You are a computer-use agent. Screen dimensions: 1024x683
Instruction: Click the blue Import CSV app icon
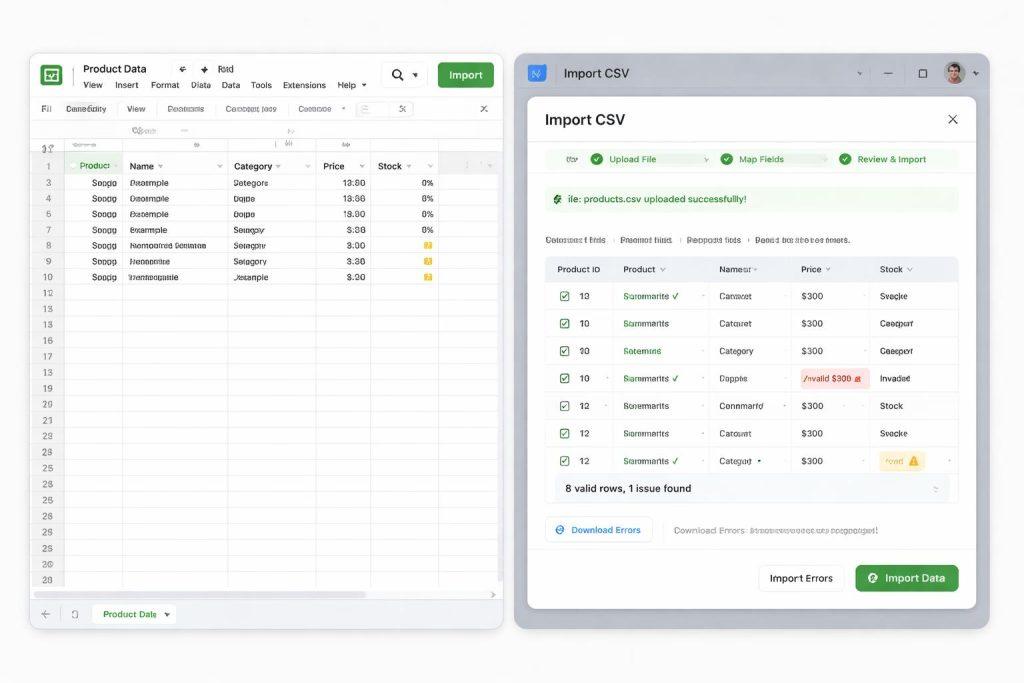(x=537, y=73)
